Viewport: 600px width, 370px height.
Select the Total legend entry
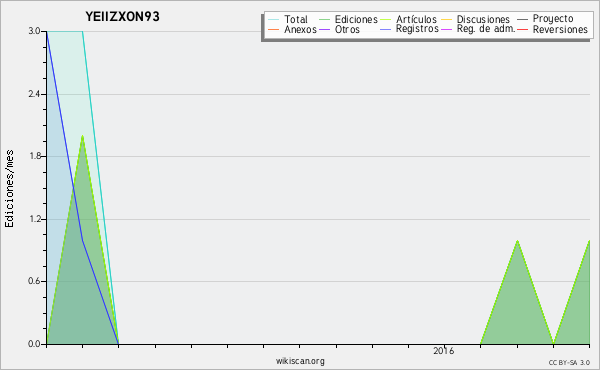[288, 20]
